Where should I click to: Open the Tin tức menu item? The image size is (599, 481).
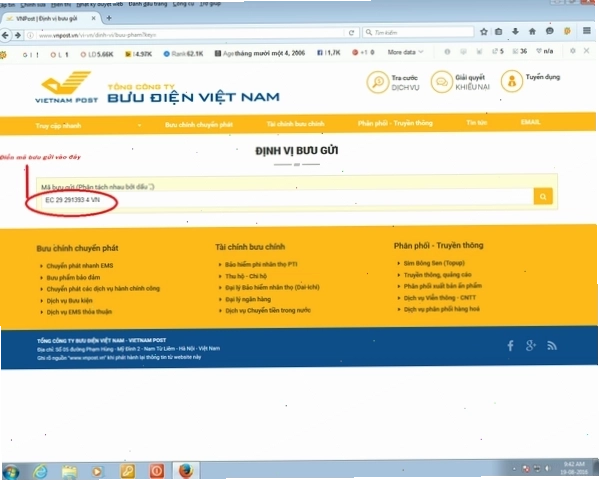click(476, 123)
